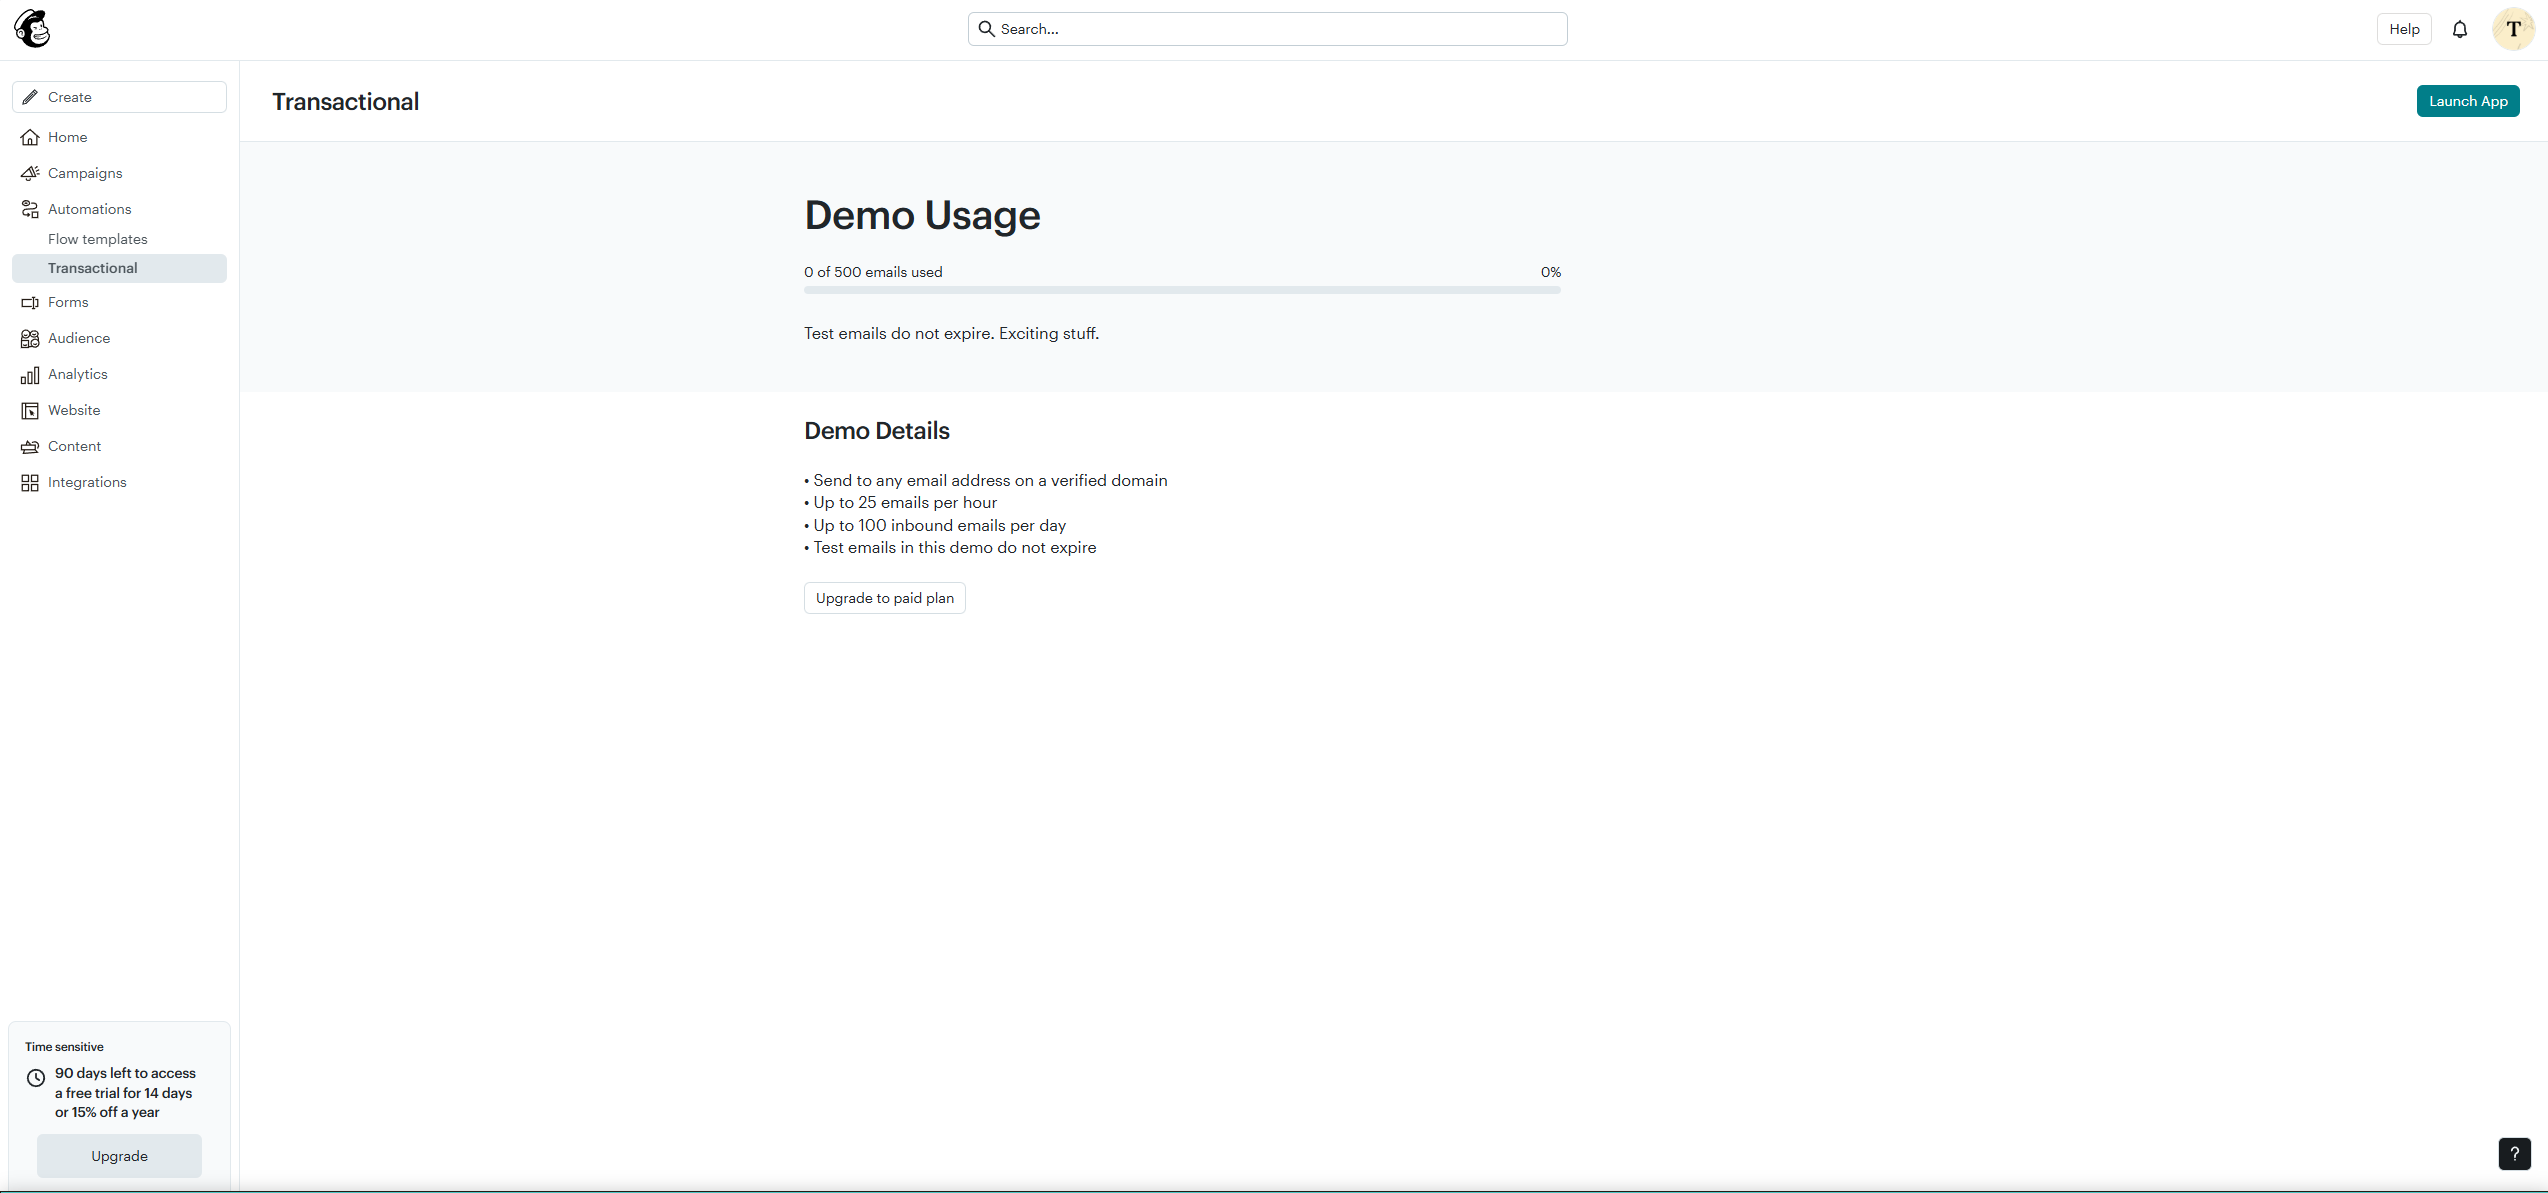Click the Transactional page title

coord(346,102)
